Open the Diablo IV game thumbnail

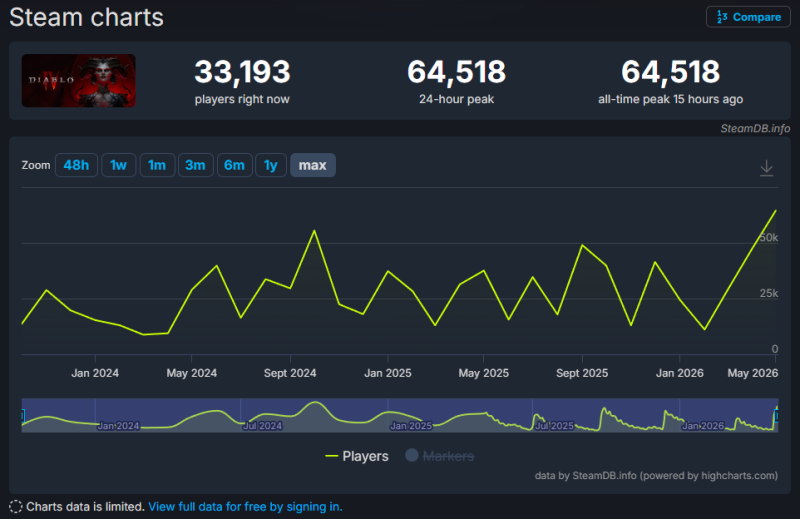79,81
